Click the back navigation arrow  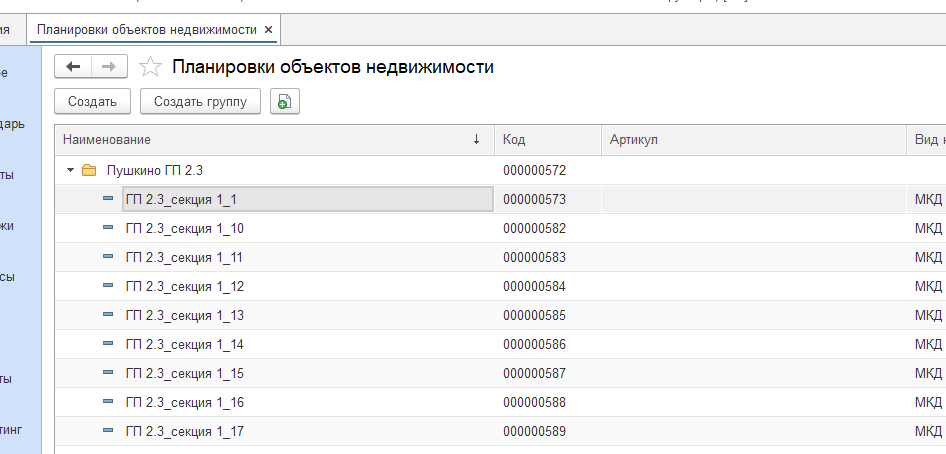tap(73, 67)
